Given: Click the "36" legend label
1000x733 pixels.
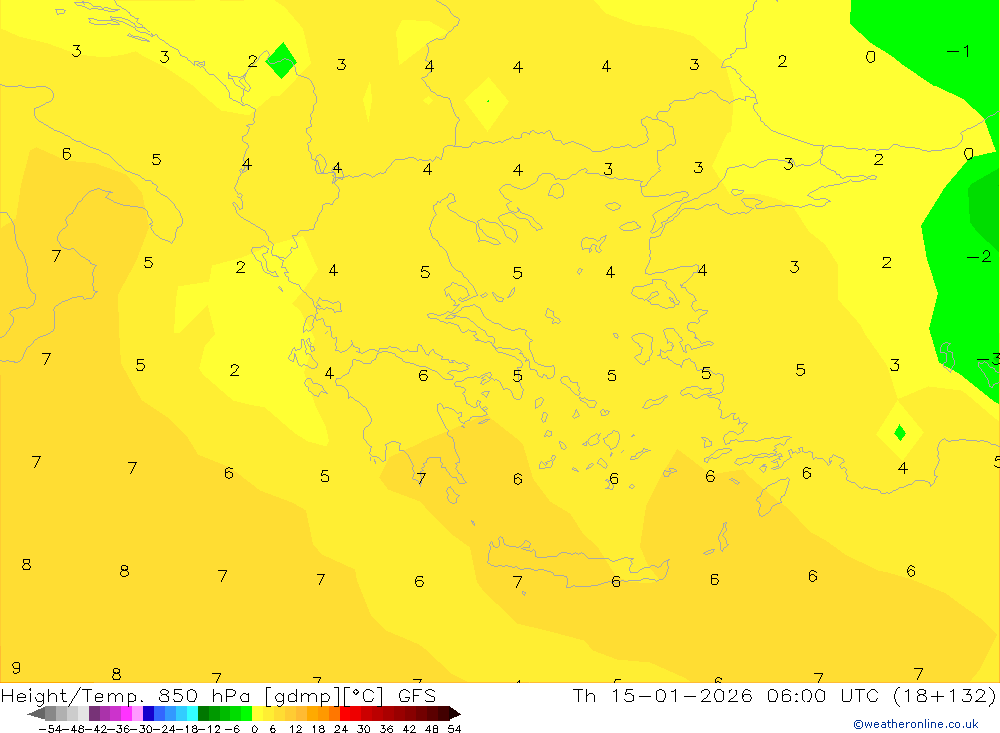Looking at the screenshot, I should click(386, 729).
